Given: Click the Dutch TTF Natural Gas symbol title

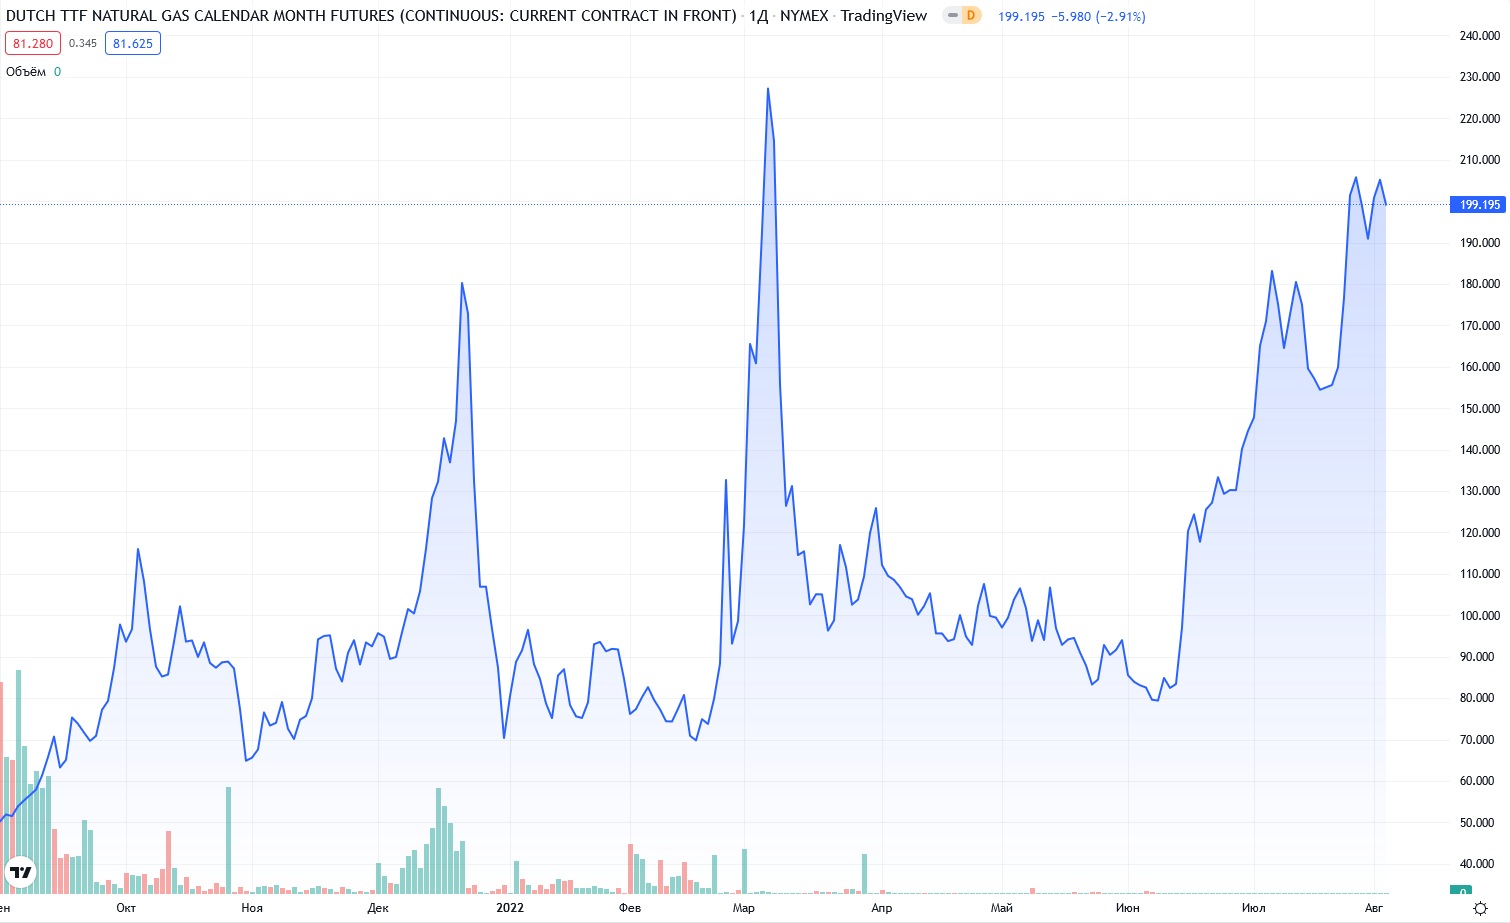Looking at the screenshot, I should (370, 16).
